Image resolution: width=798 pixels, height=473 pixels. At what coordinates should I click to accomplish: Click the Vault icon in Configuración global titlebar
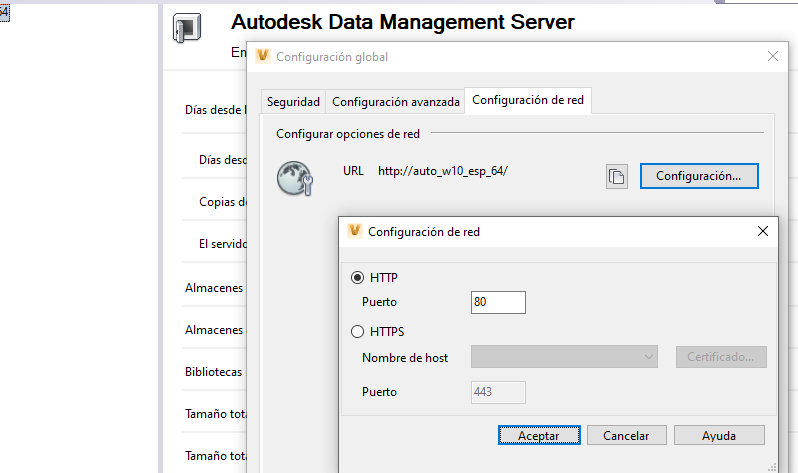pos(264,57)
